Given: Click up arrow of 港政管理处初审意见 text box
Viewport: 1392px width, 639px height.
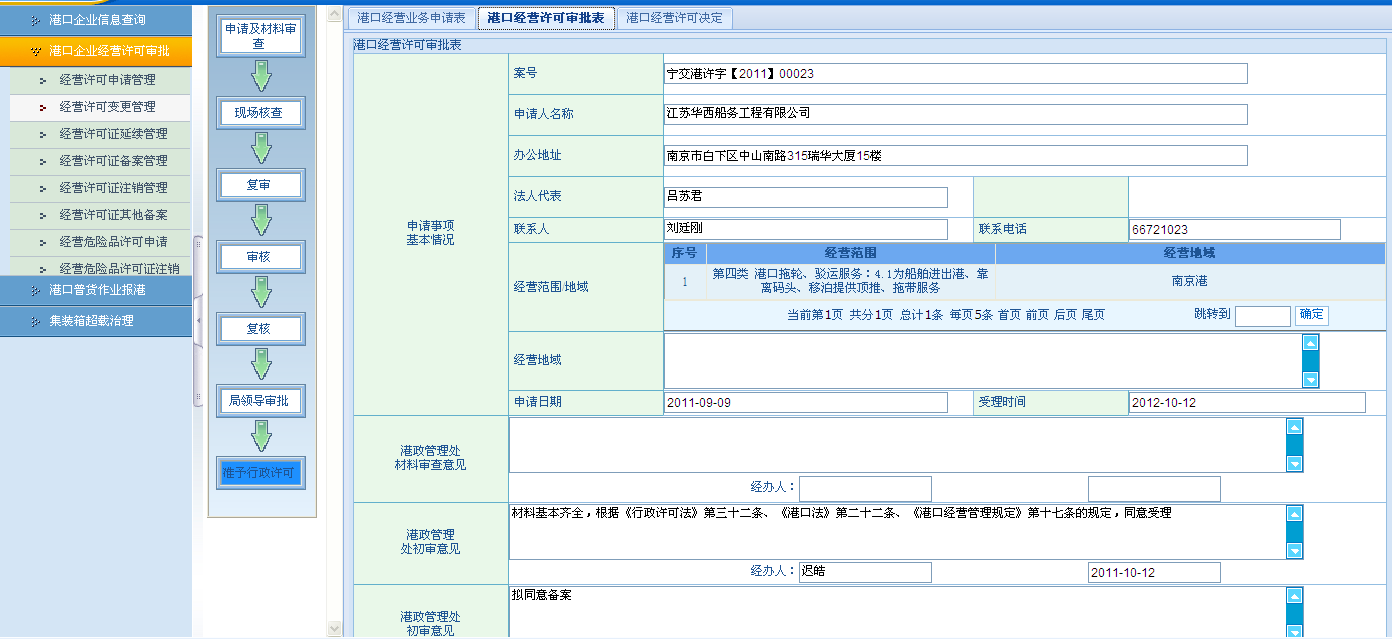Looking at the screenshot, I should click(x=1294, y=514).
